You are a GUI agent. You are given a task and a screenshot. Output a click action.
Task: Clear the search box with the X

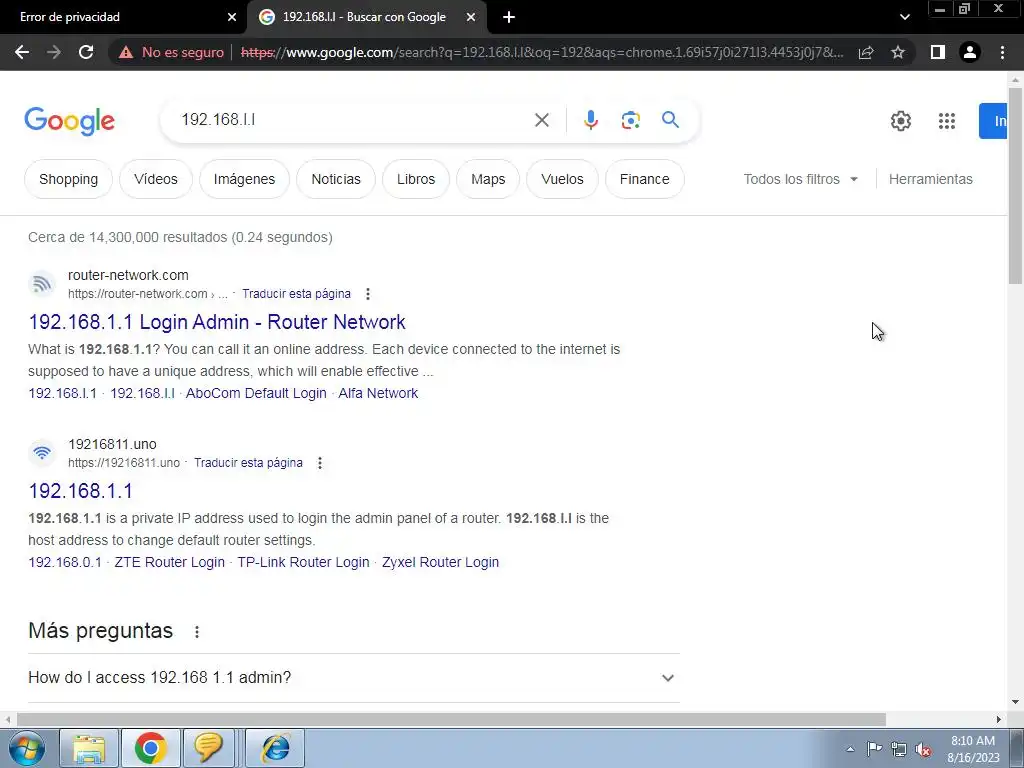tap(541, 120)
